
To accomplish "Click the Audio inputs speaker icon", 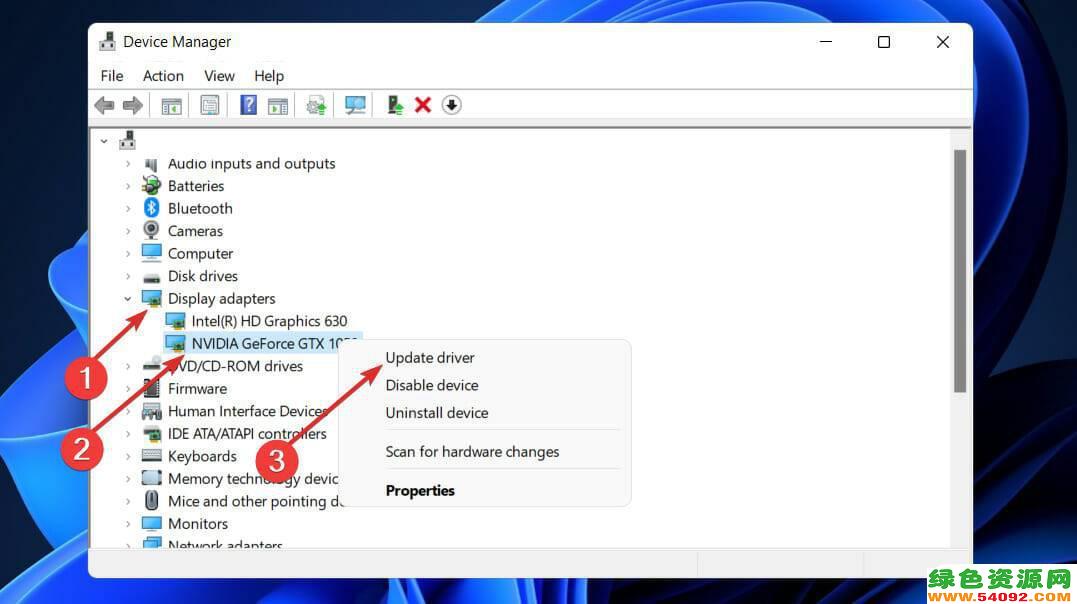I will coord(151,164).
